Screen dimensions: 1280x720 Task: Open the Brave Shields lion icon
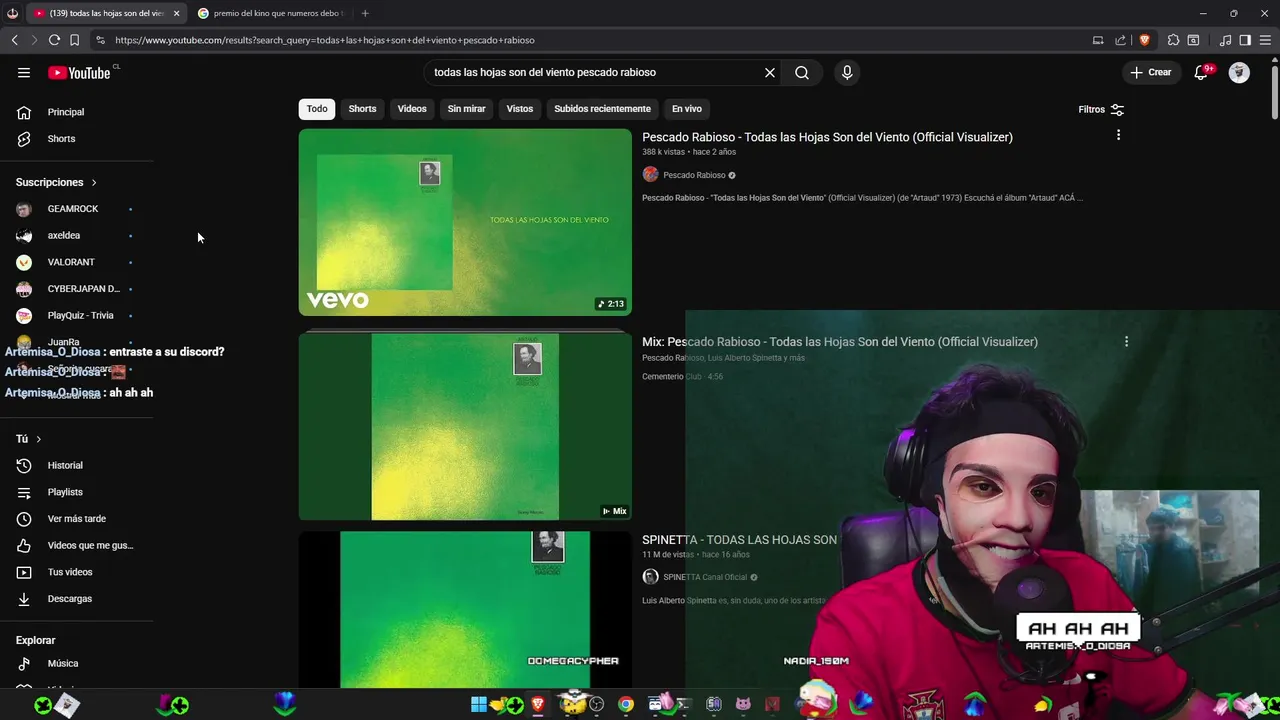(x=1144, y=40)
